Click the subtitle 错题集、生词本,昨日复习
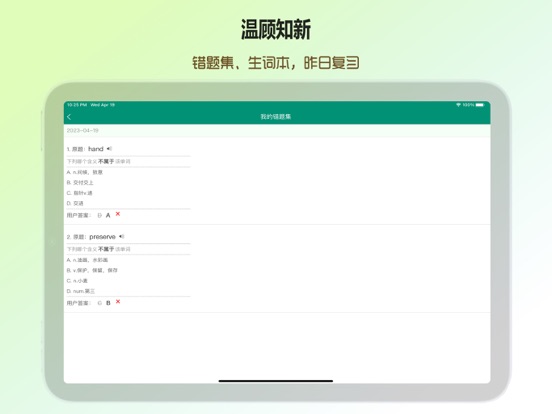 click(x=276, y=63)
